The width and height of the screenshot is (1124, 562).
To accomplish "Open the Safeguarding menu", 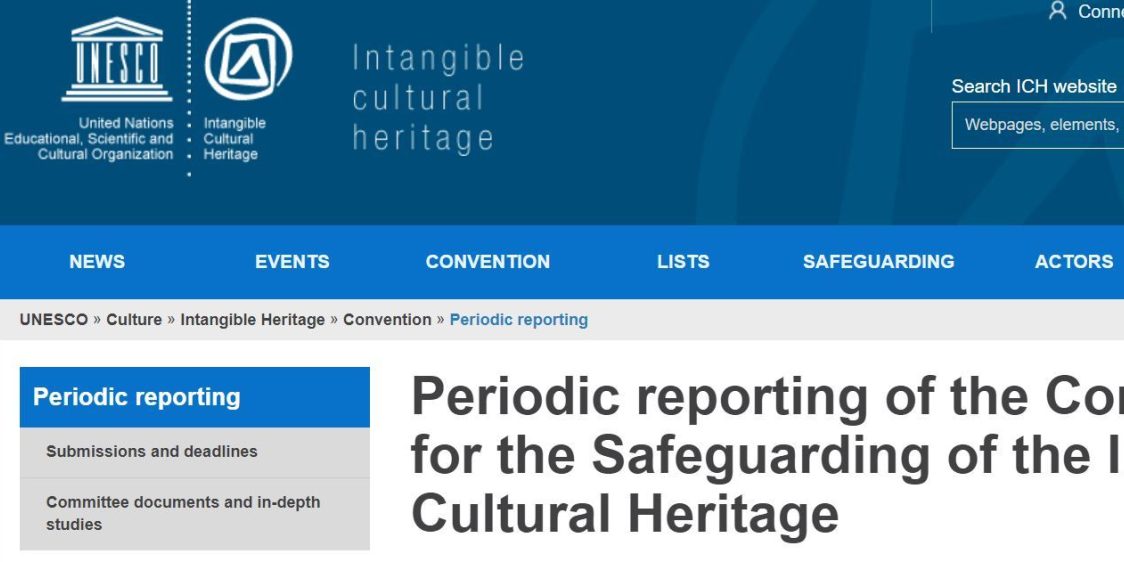I will [878, 262].
